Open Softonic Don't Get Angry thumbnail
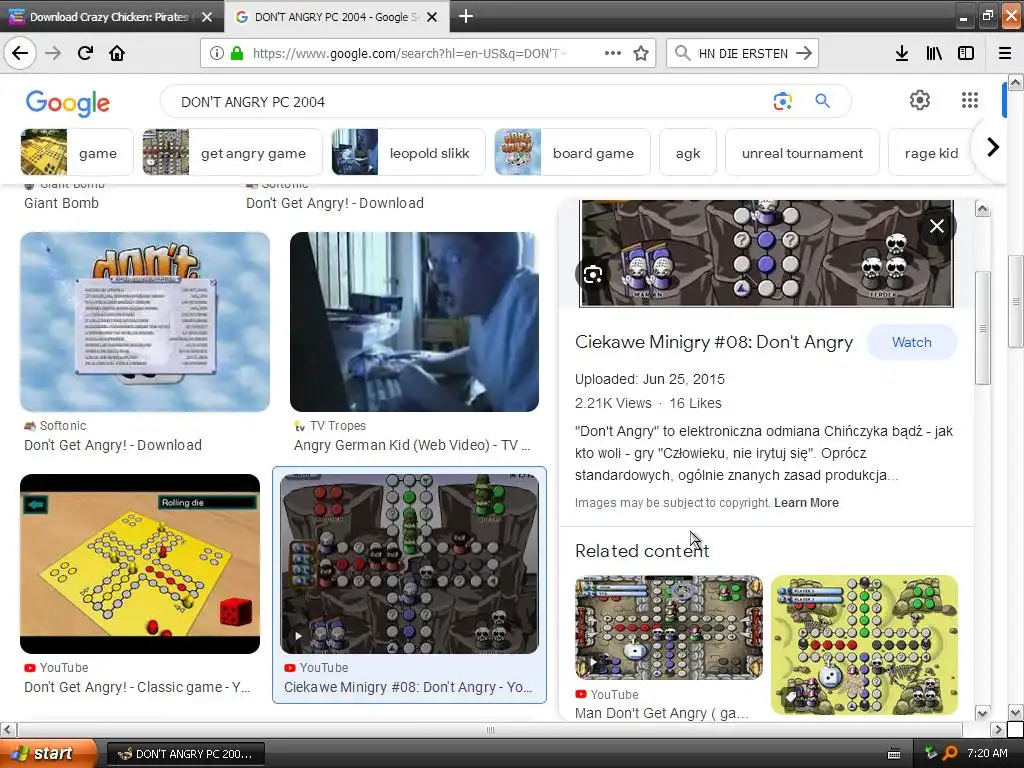The height and width of the screenshot is (768, 1024). pyautogui.click(x=145, y=322)
